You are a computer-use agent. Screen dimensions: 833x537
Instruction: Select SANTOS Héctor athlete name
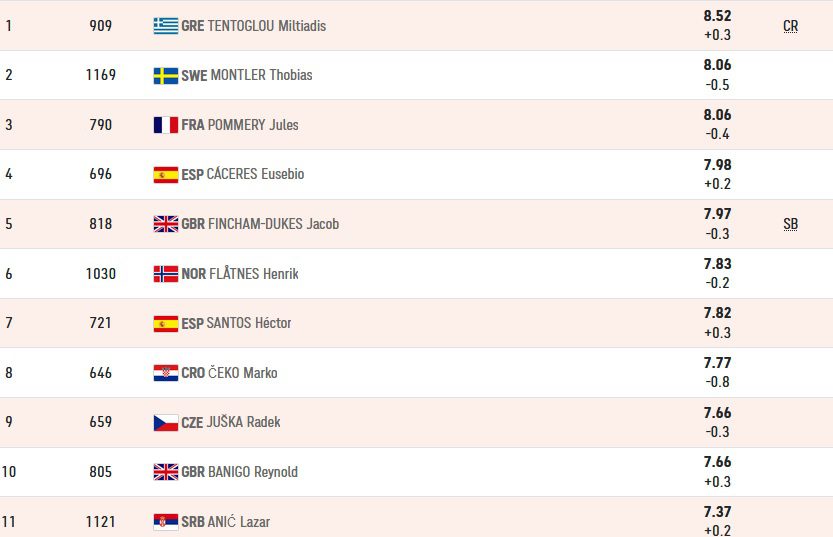pos(249,323)
